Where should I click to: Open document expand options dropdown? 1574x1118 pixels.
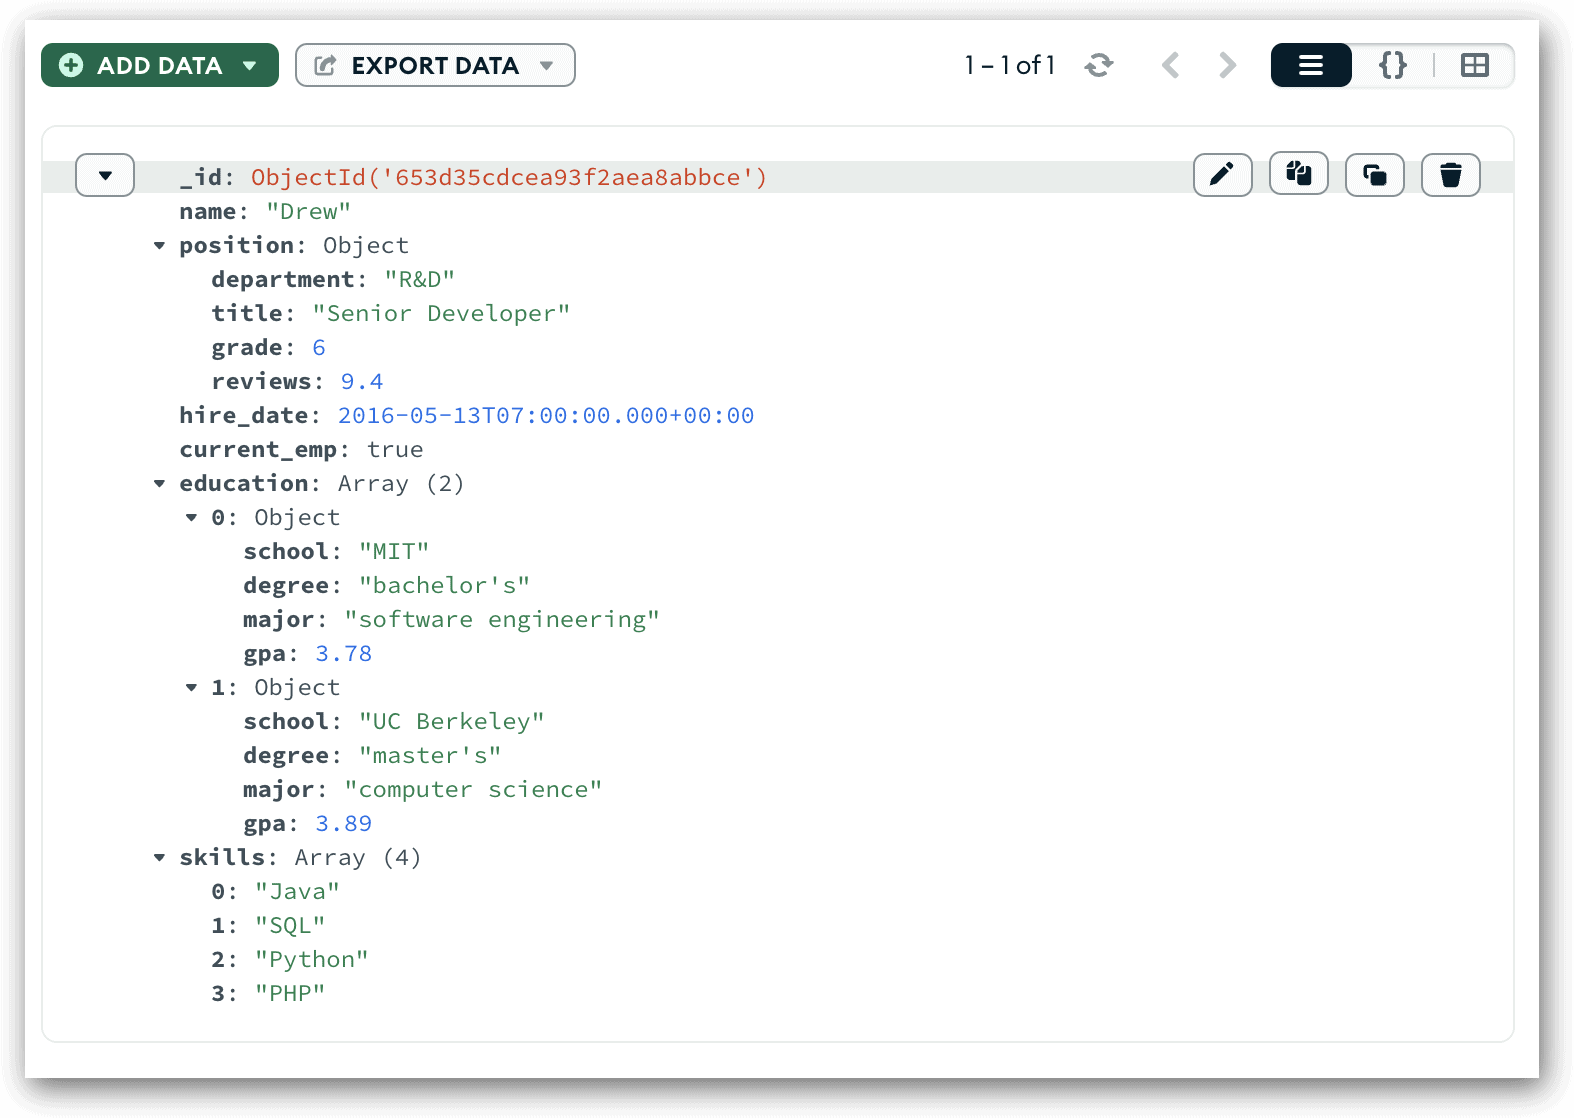pos(105,176)
